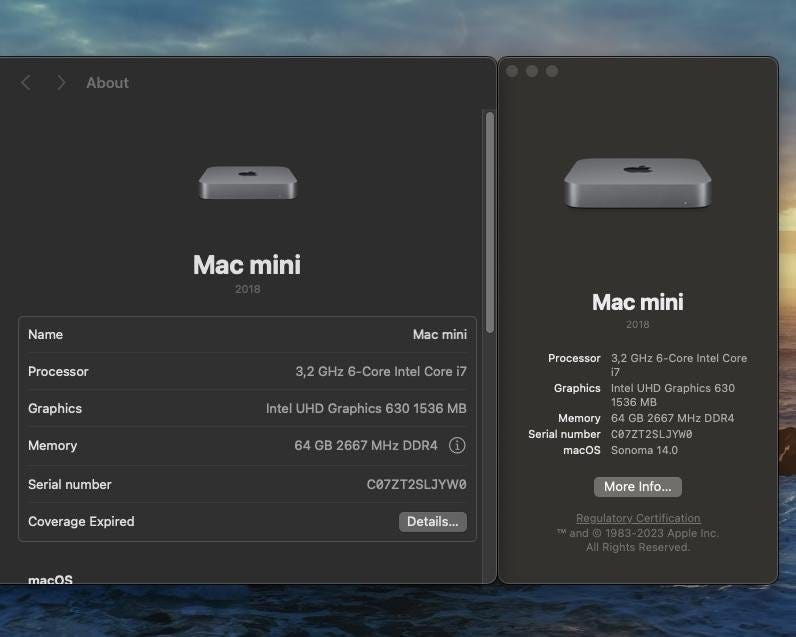This screenshot has width=796, height=637.
Task: Open More Info... in the small window
Action: tap(638, 487)
